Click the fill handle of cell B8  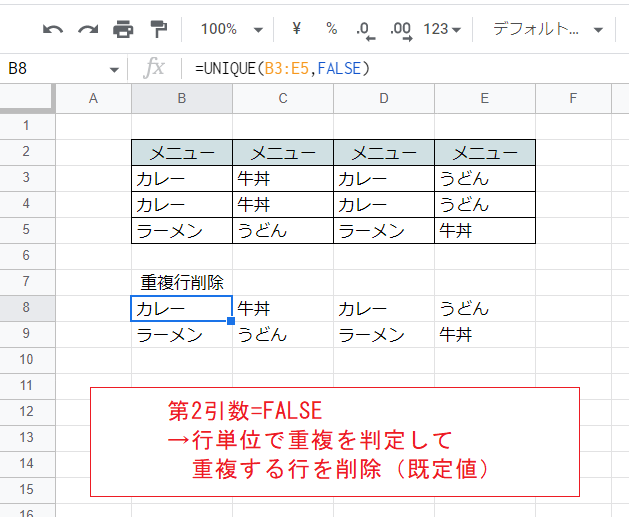point(231,321)
